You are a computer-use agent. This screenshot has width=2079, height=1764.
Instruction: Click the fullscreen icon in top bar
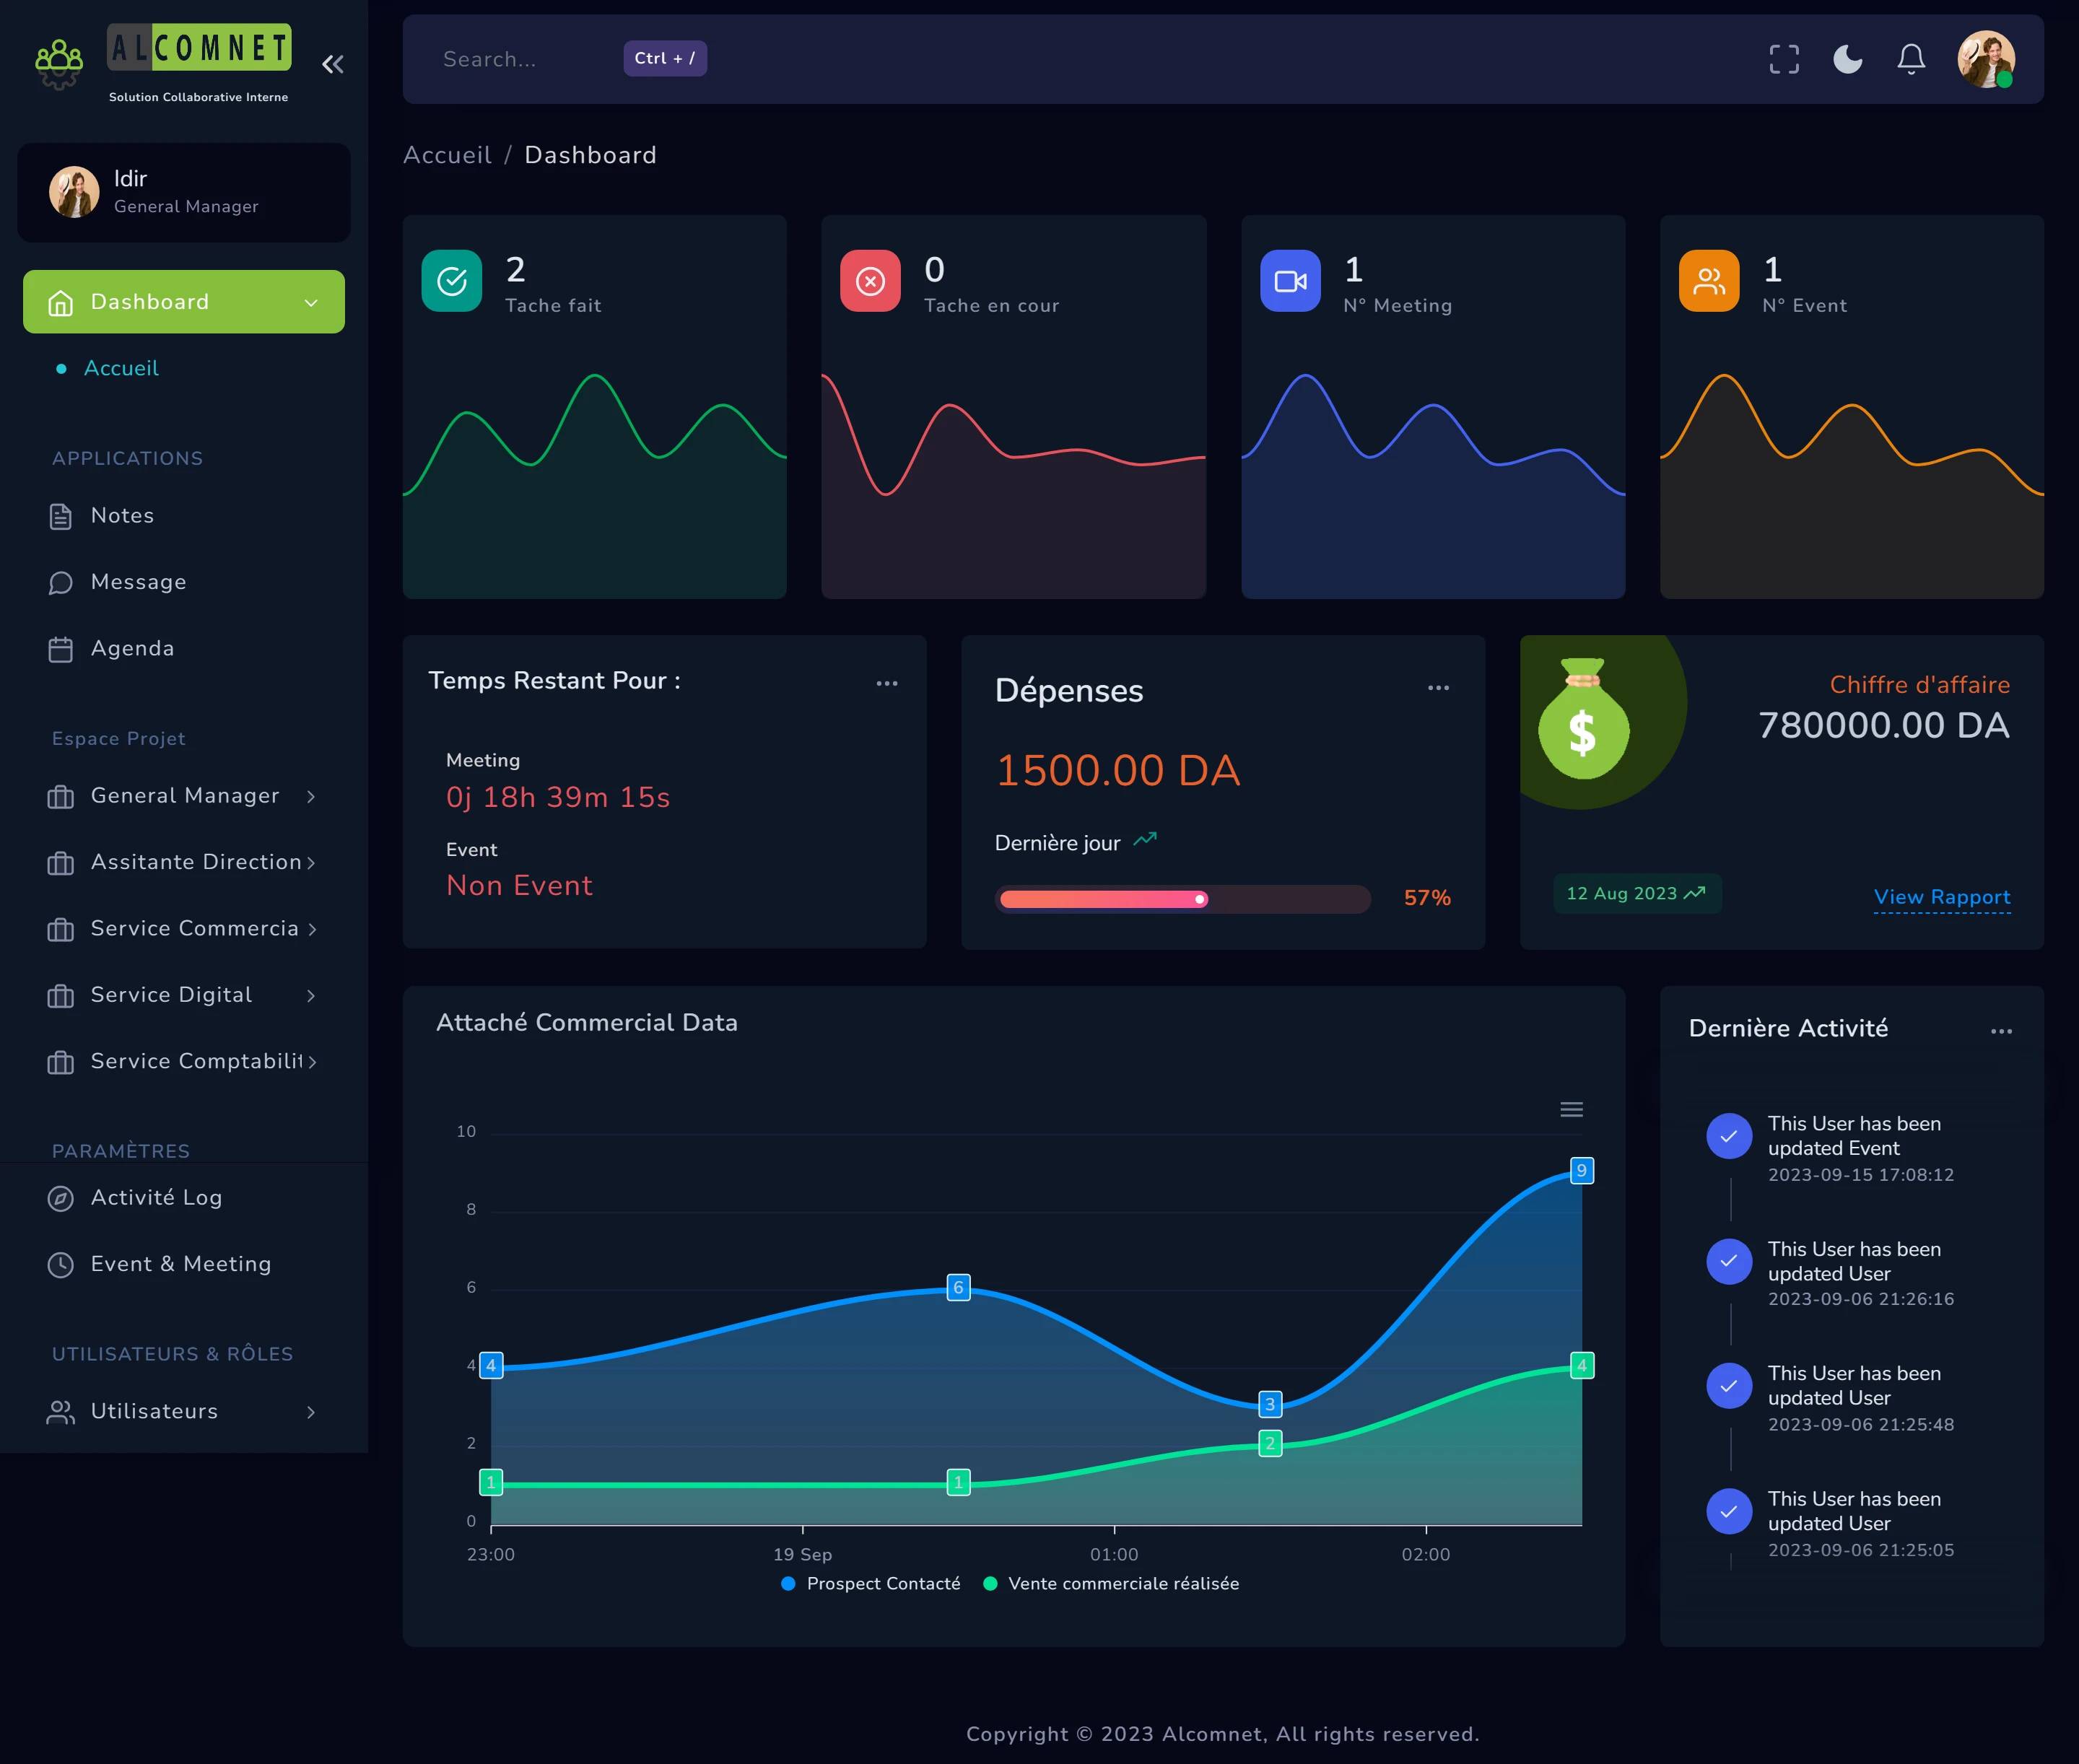click(1783, 59)
